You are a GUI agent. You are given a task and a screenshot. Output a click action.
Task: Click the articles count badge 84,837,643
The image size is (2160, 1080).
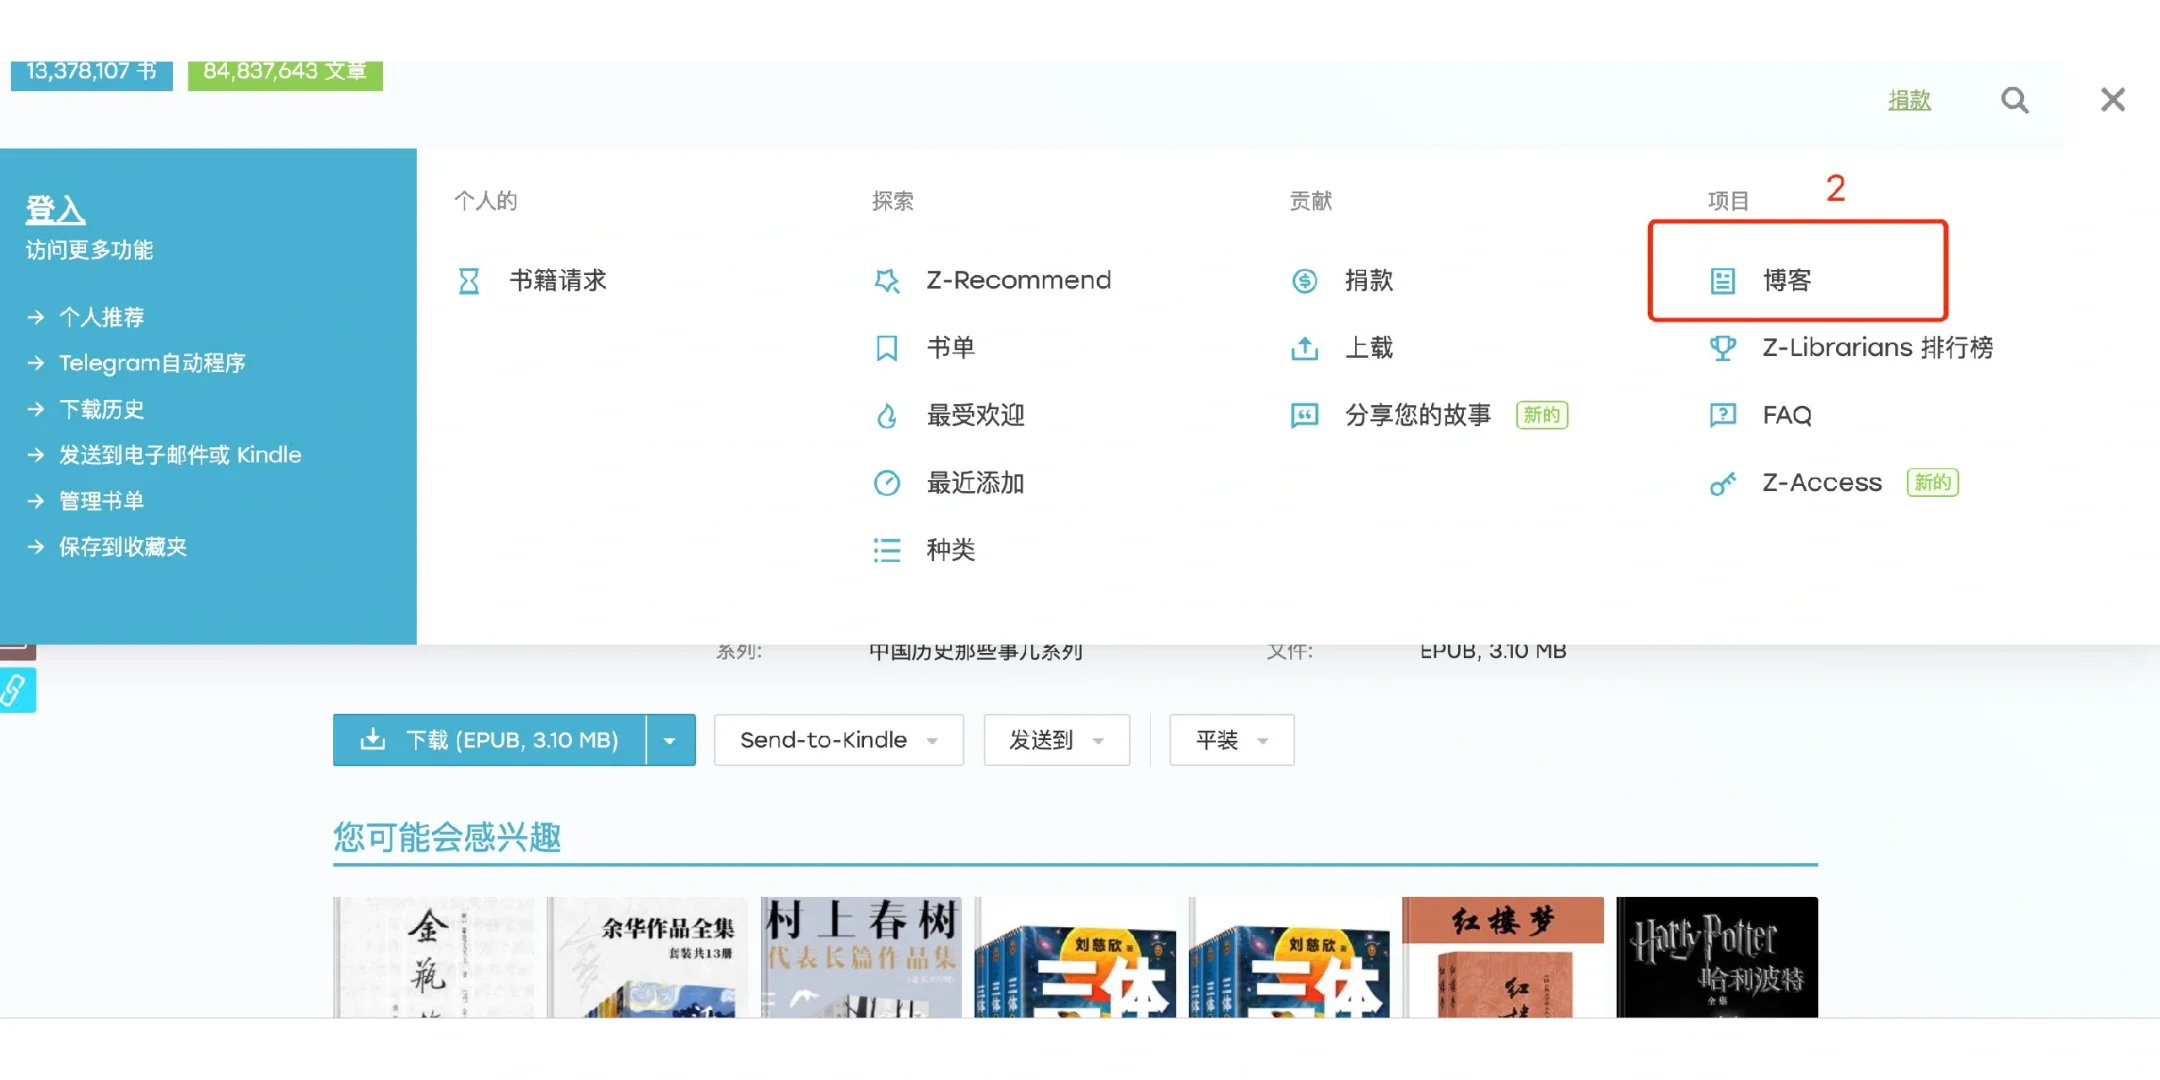285,74
